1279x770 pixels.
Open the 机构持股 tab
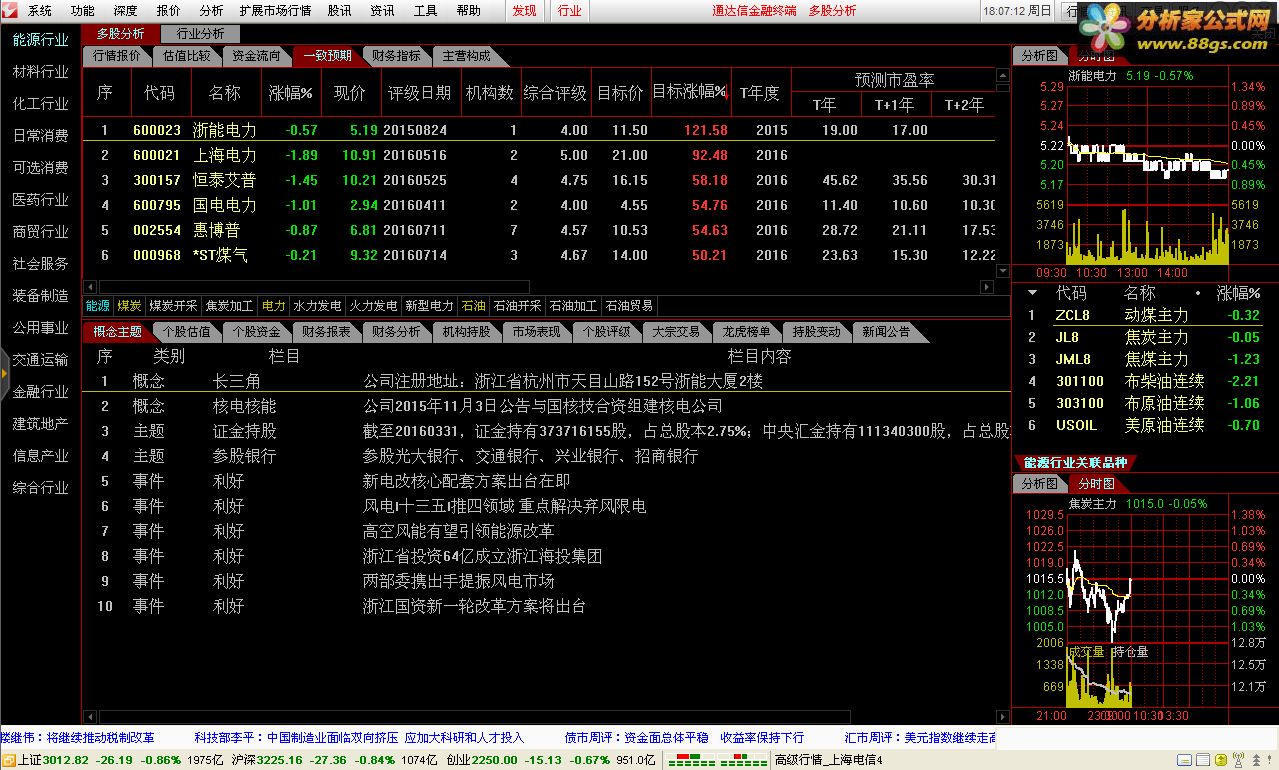[467, 331]
